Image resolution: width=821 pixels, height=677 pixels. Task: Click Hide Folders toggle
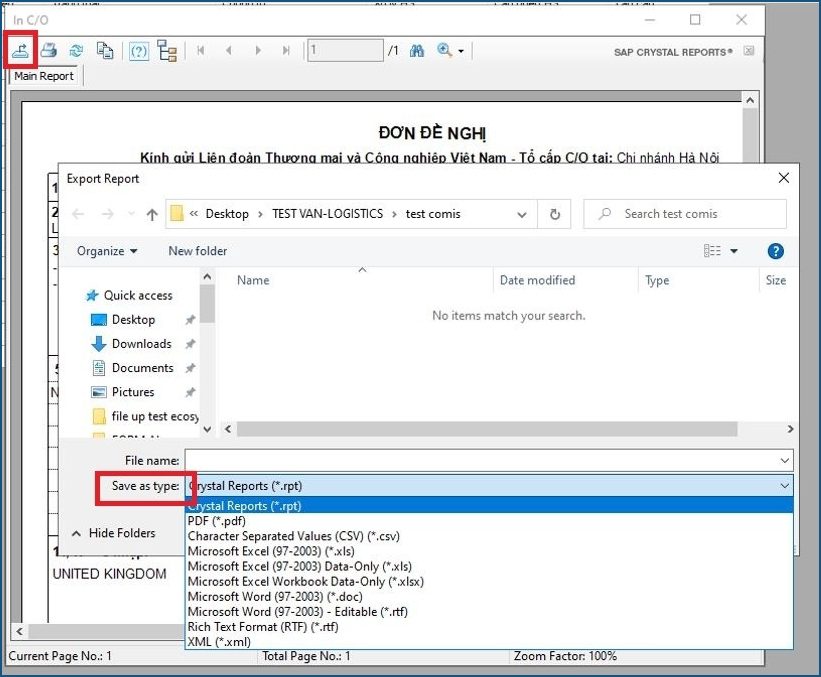114,533
